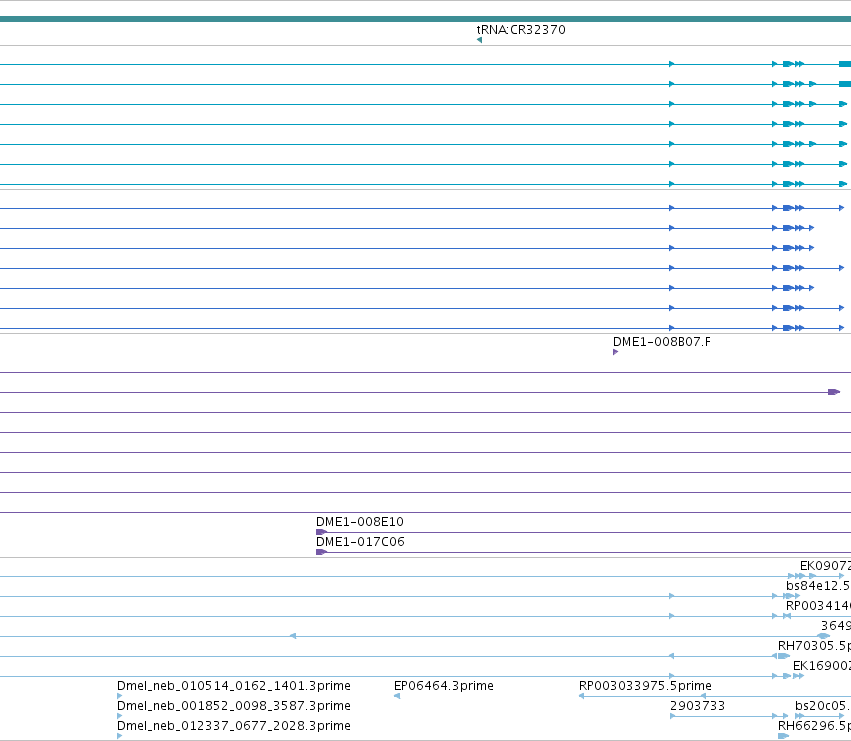851x741 pixels.
Task: Click the label starting with RH70305.5p
Action: pyautogui.click(x=814, y=646)
